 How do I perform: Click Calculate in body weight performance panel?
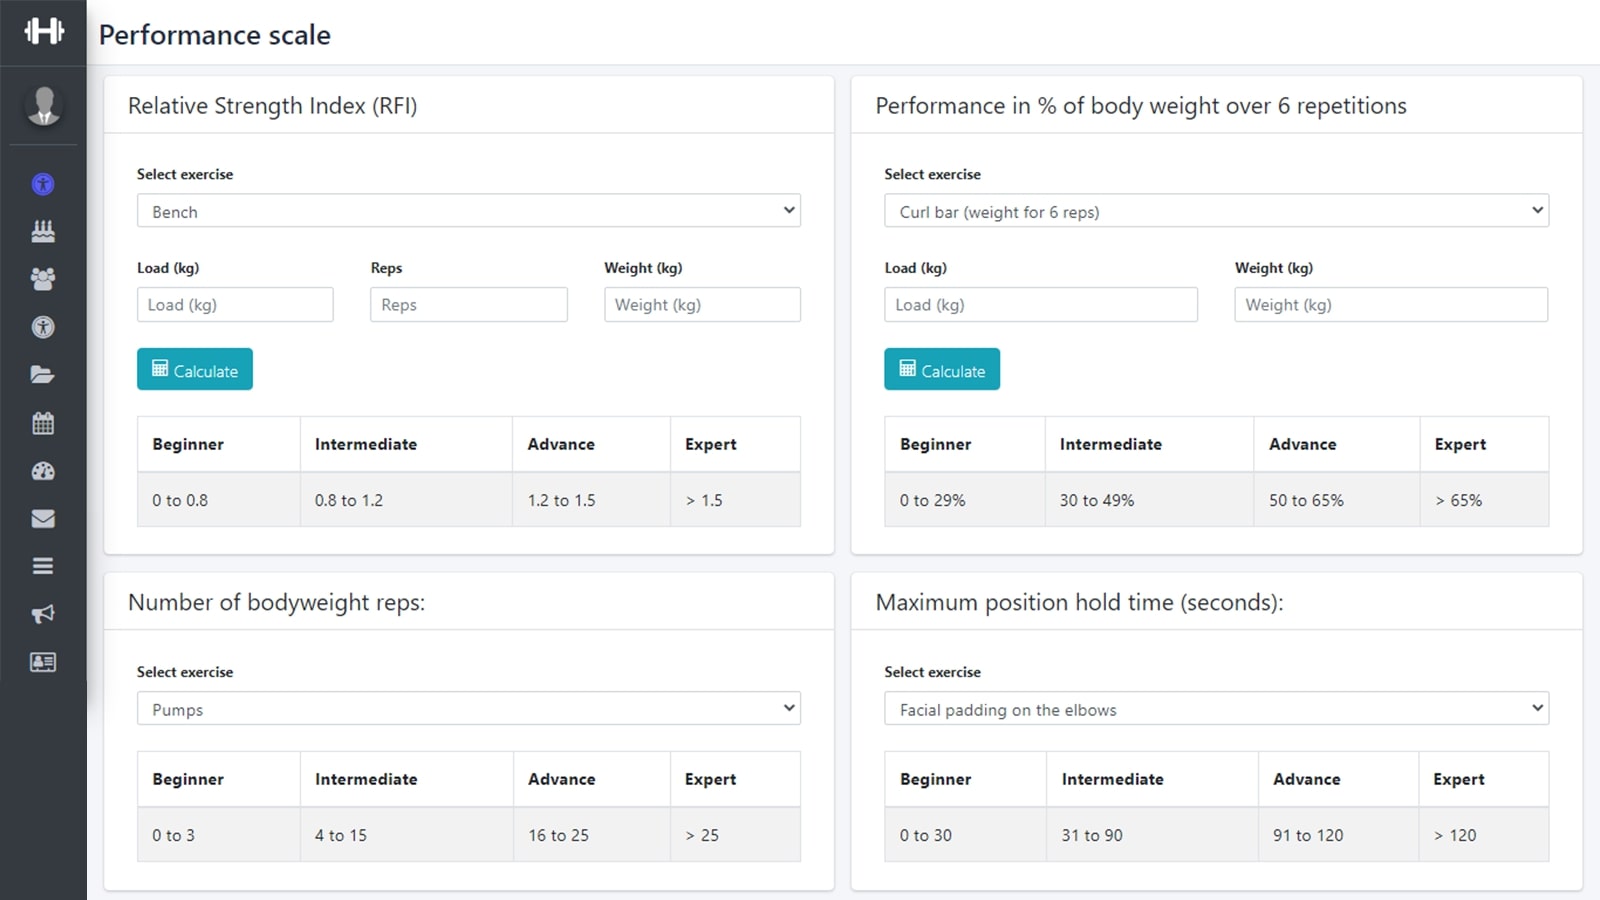coord(942,370)
